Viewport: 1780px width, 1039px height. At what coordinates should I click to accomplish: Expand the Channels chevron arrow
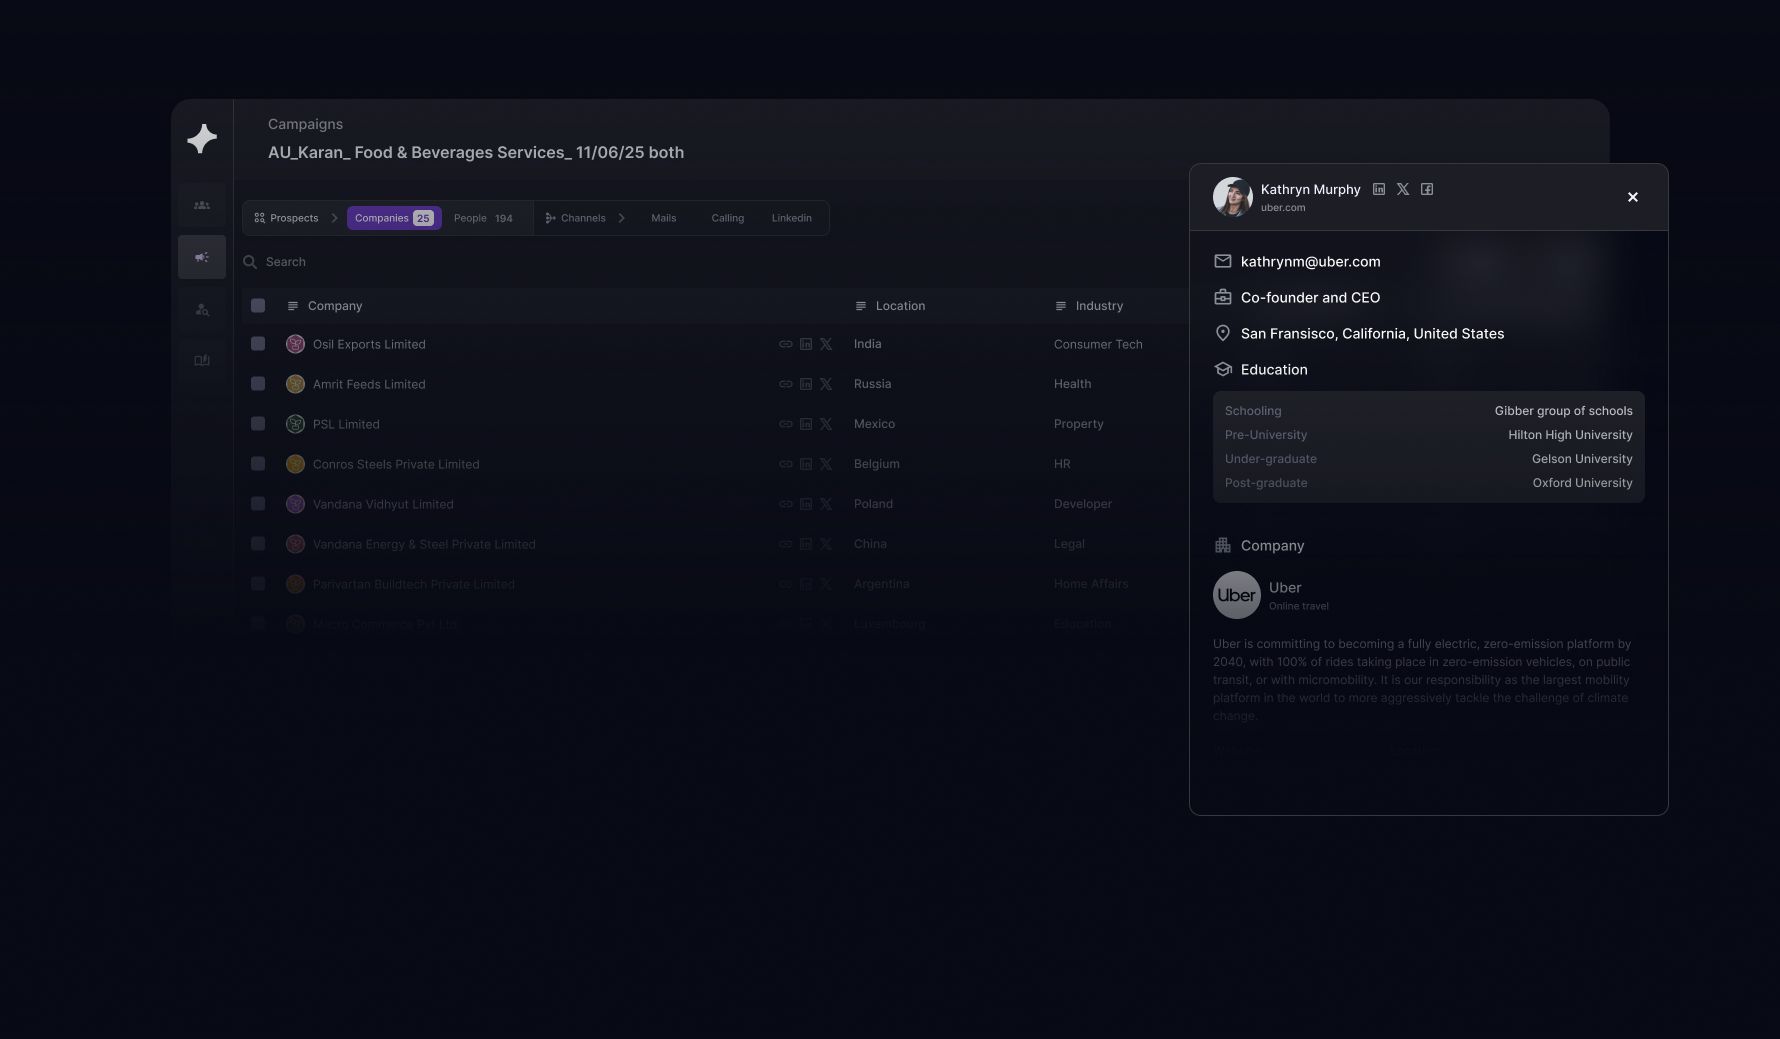tap(621, 218)
